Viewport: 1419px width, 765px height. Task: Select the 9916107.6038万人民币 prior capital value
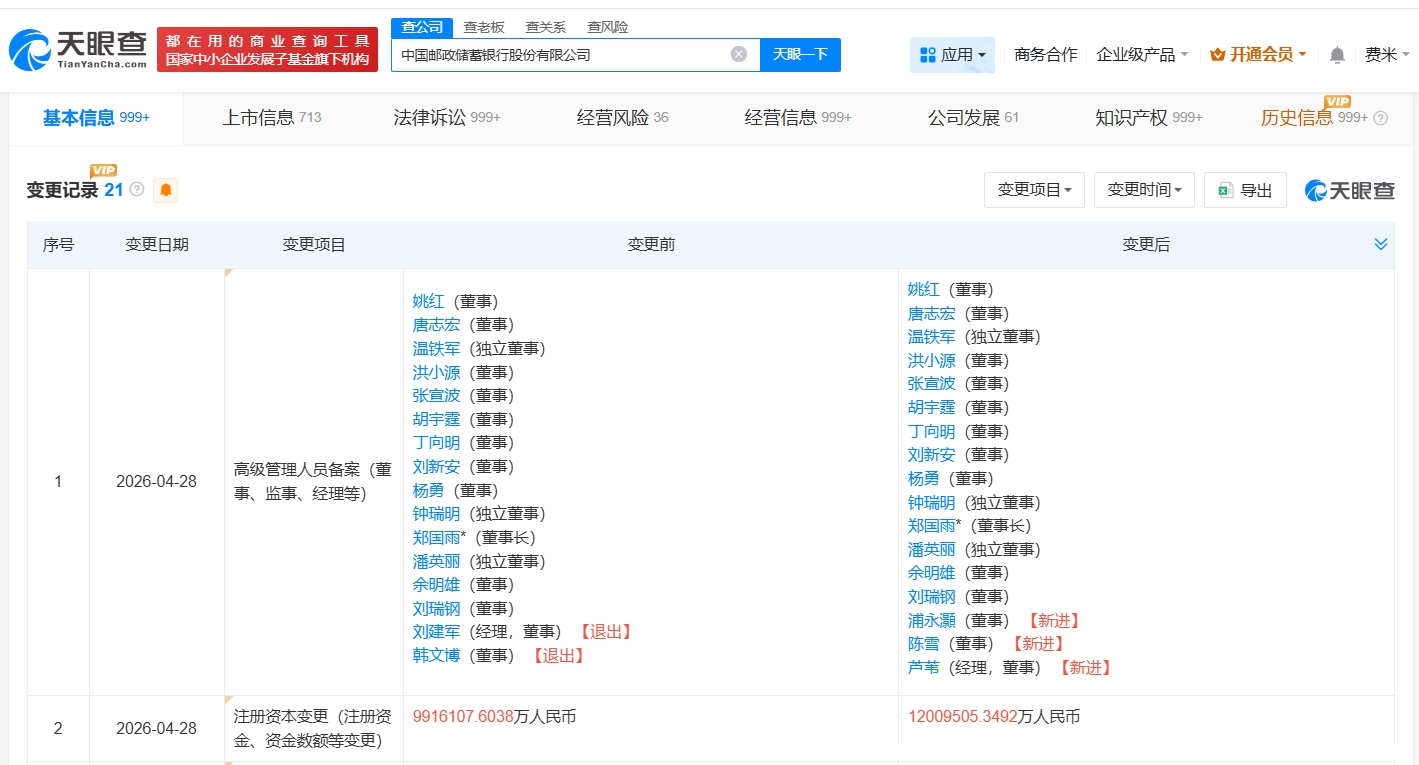tap(494, 717)
